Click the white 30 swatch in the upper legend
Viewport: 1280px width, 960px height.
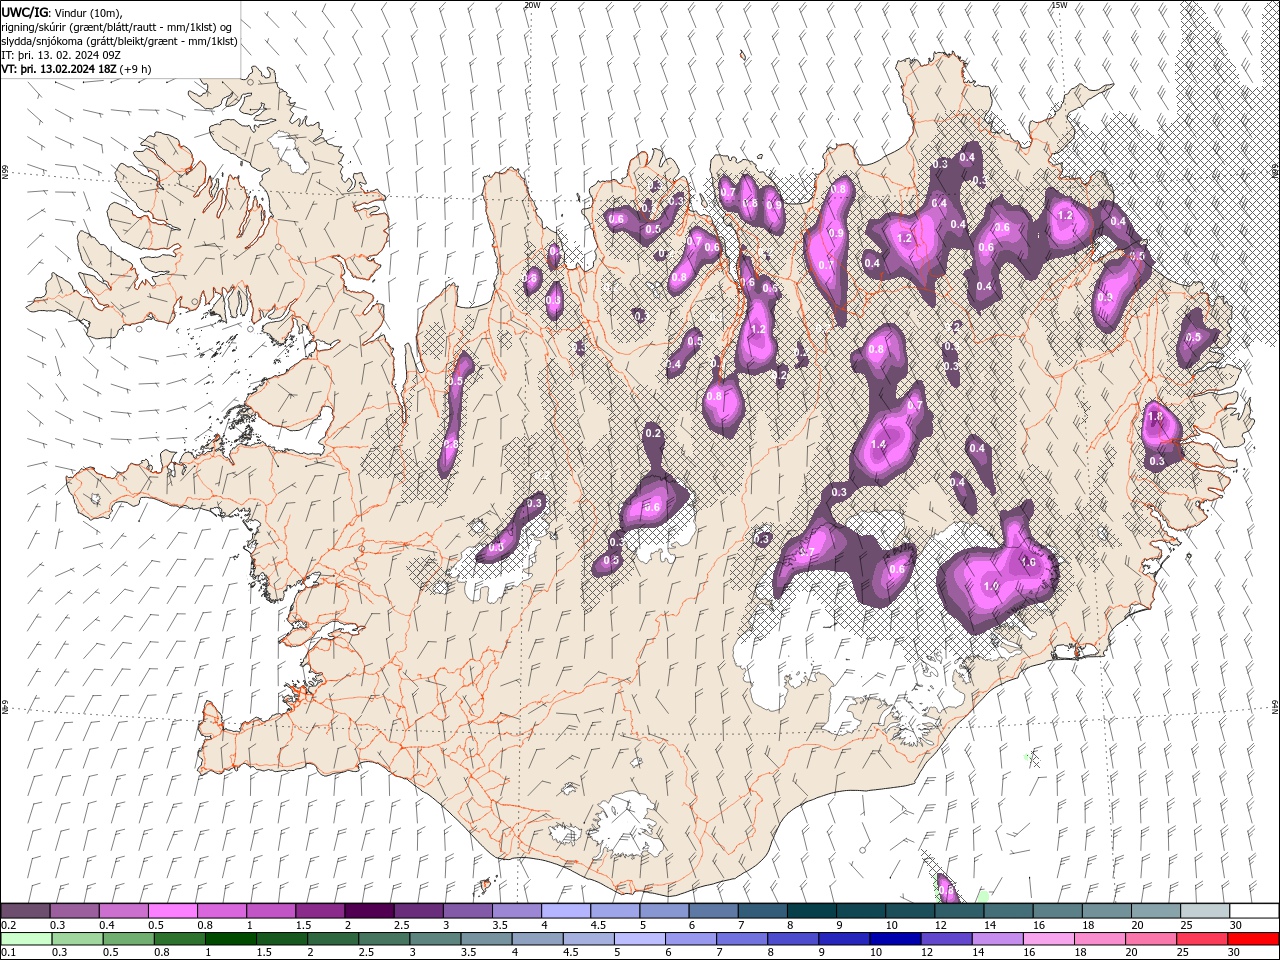click(x=1255, y=911)
